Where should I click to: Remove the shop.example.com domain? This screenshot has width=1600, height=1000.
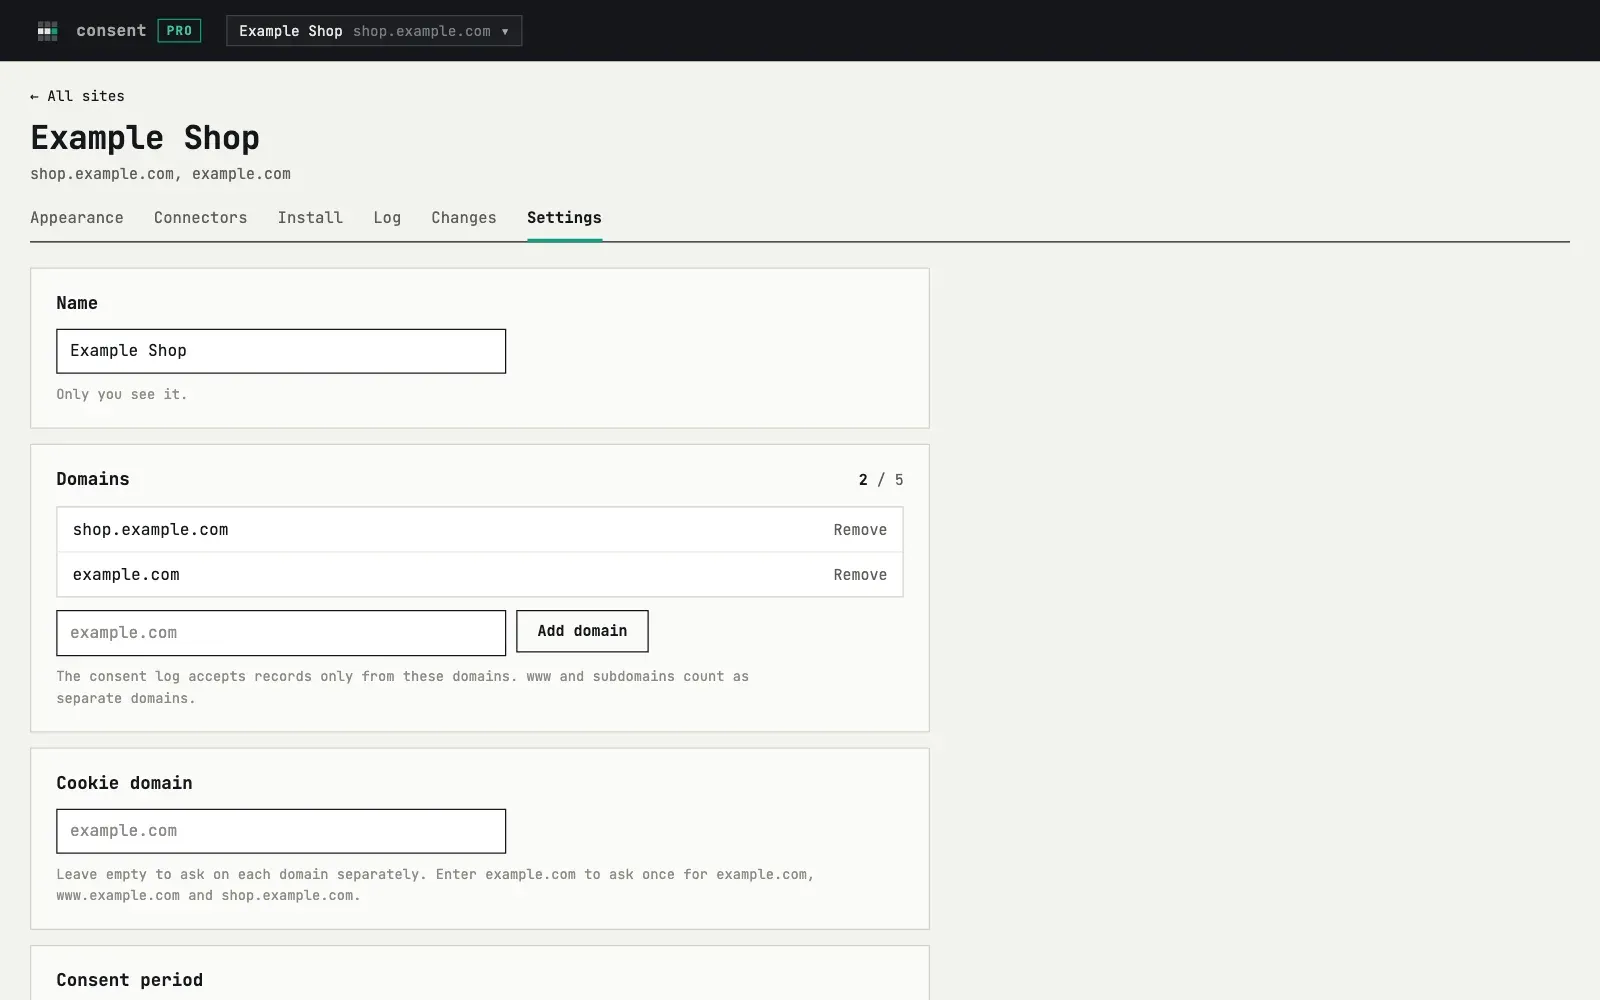click(860, 530)
